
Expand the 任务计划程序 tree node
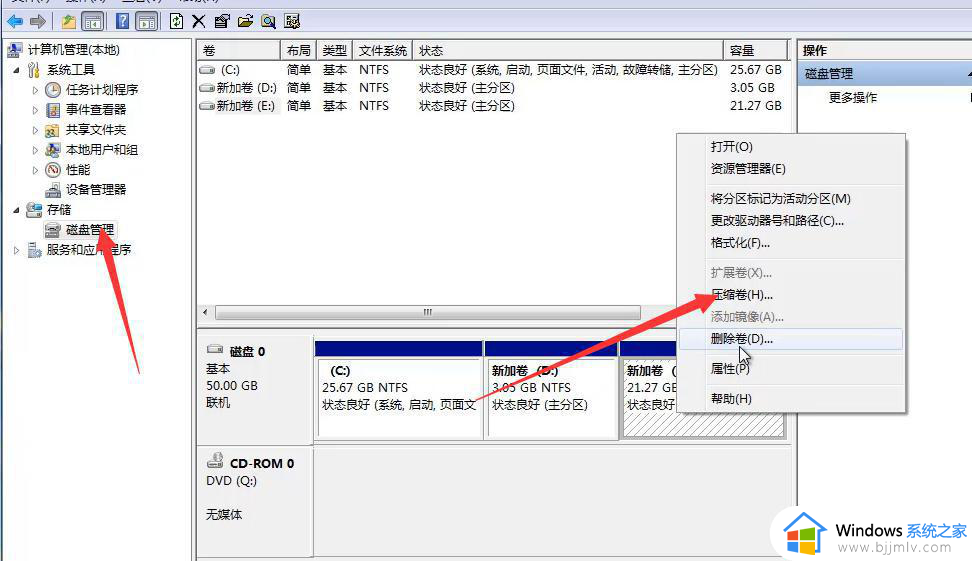pyautogui.click(x=35, y=90)
